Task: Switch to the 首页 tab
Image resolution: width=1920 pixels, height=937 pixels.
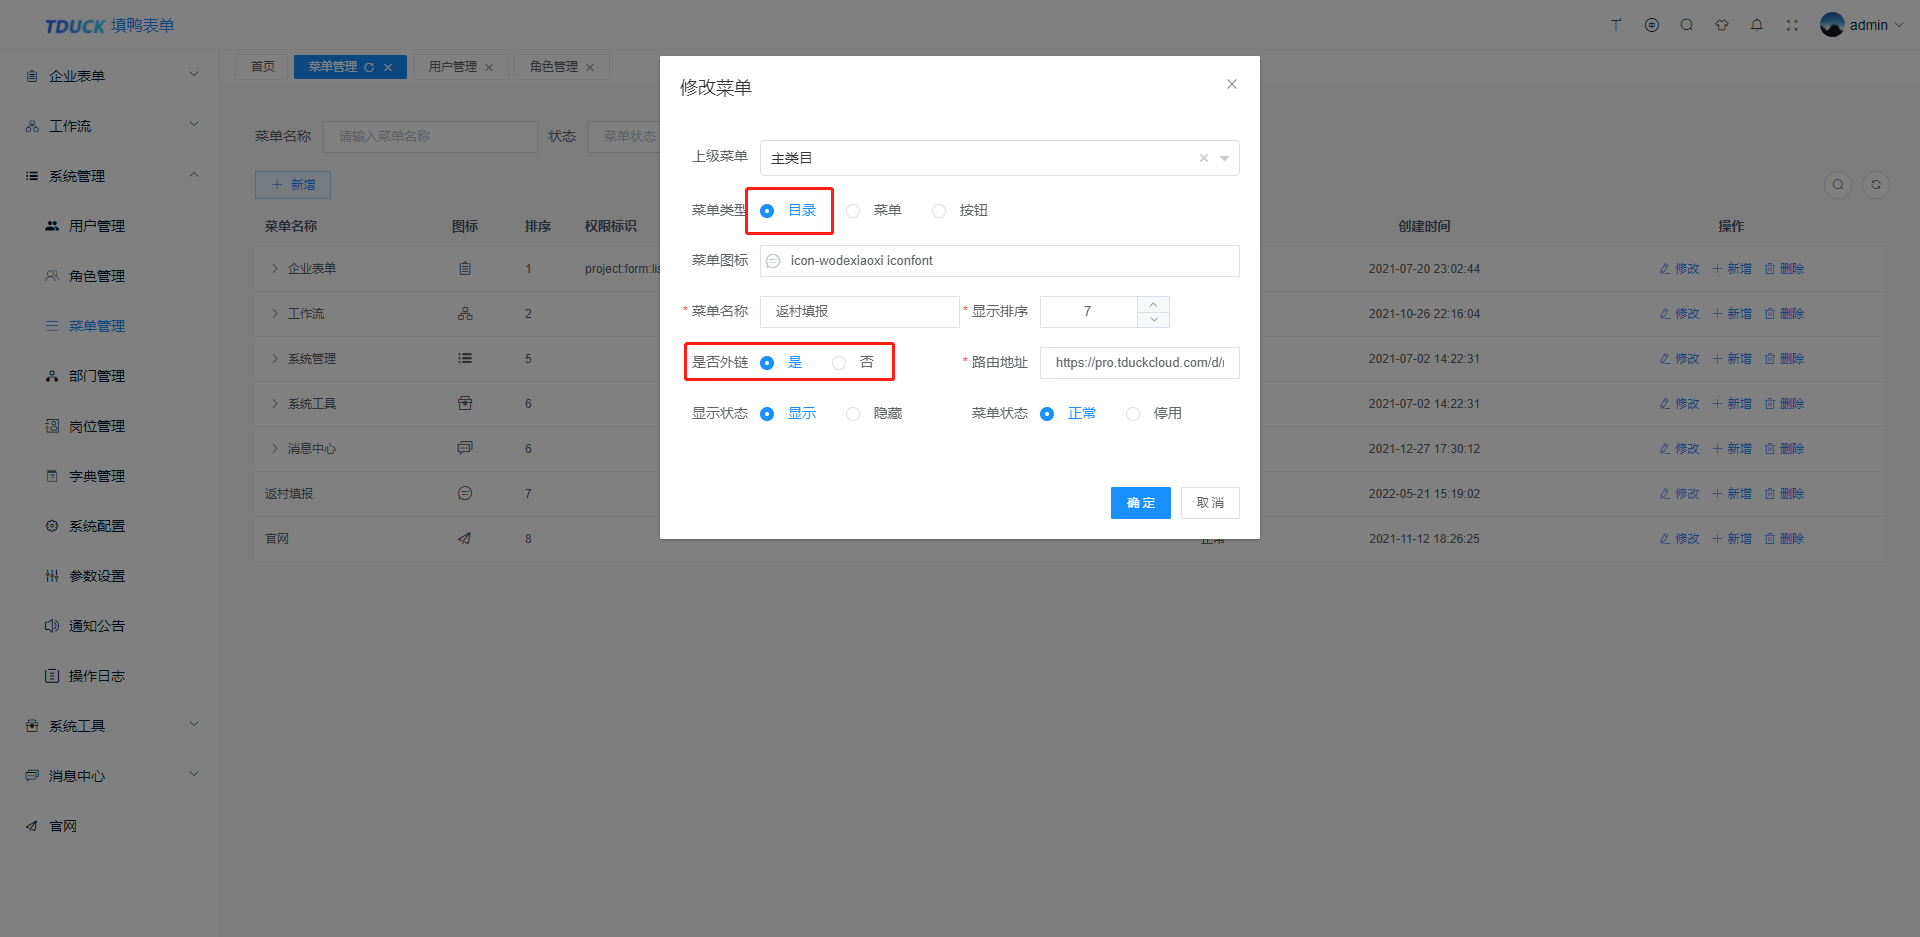Action: 262,67
